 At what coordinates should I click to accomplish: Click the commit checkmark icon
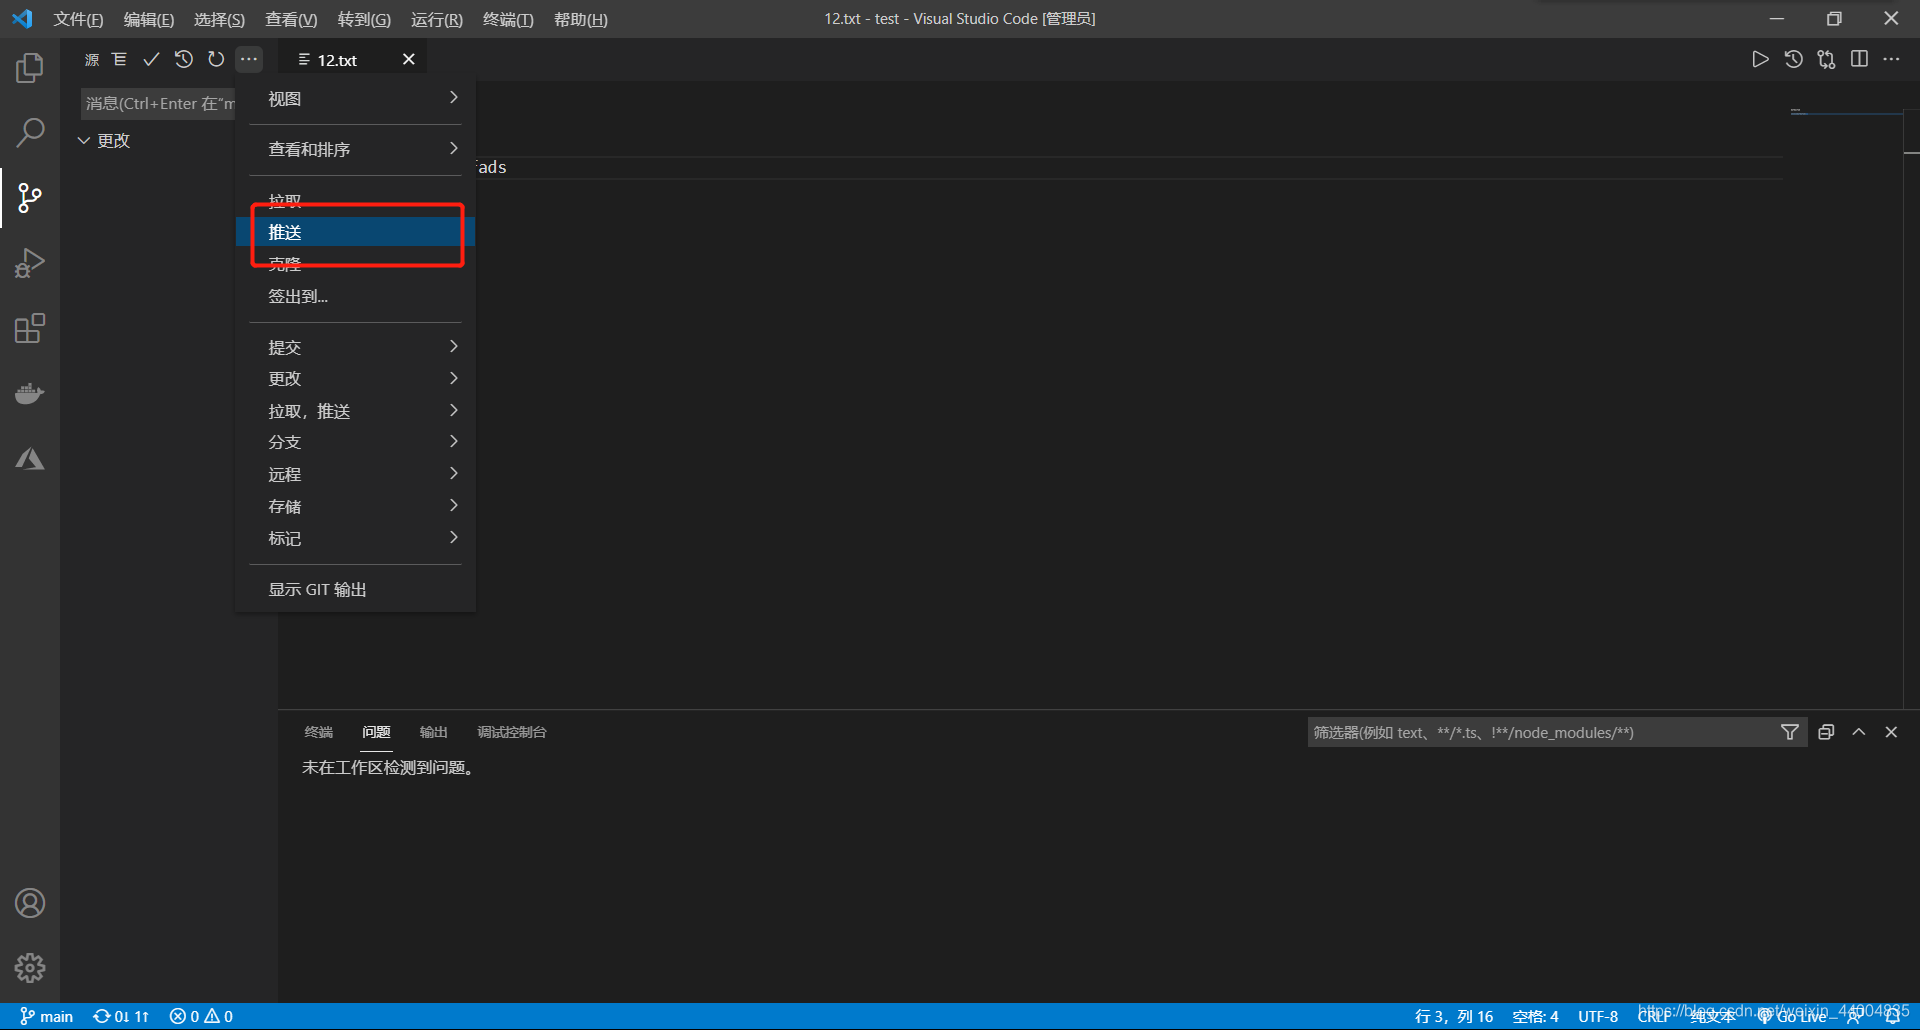tap(151, 60)
